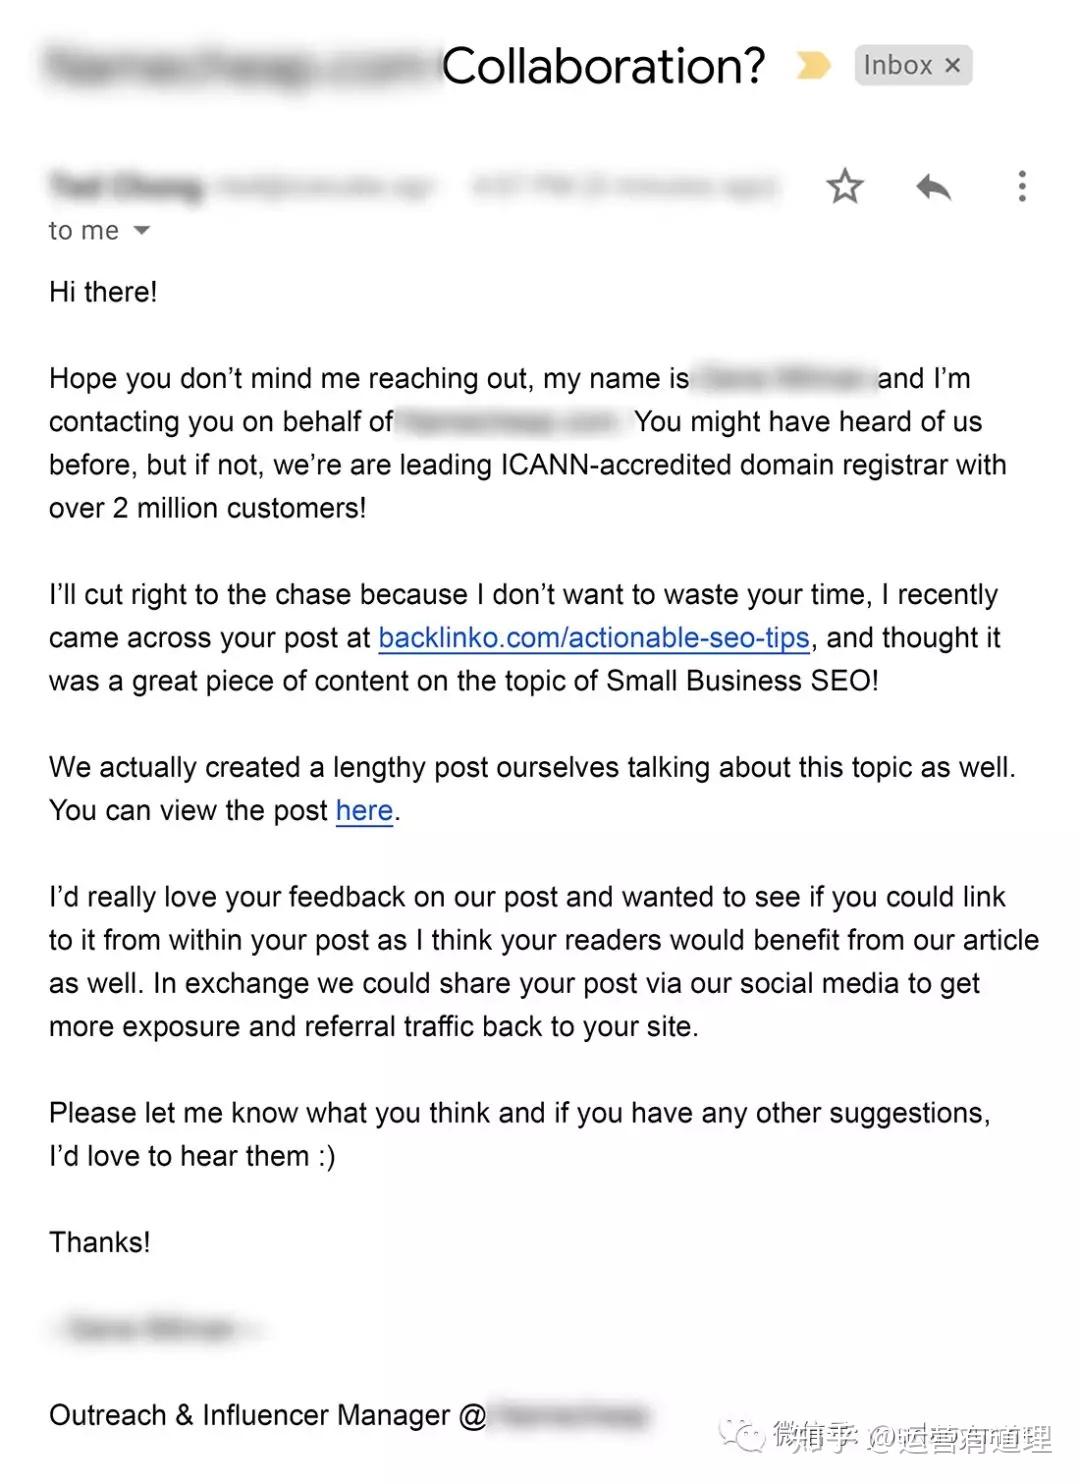This screenshot has height=1484, width=1080.
Task: Click the 'to me' recipient text
Action: pos(84,231)
